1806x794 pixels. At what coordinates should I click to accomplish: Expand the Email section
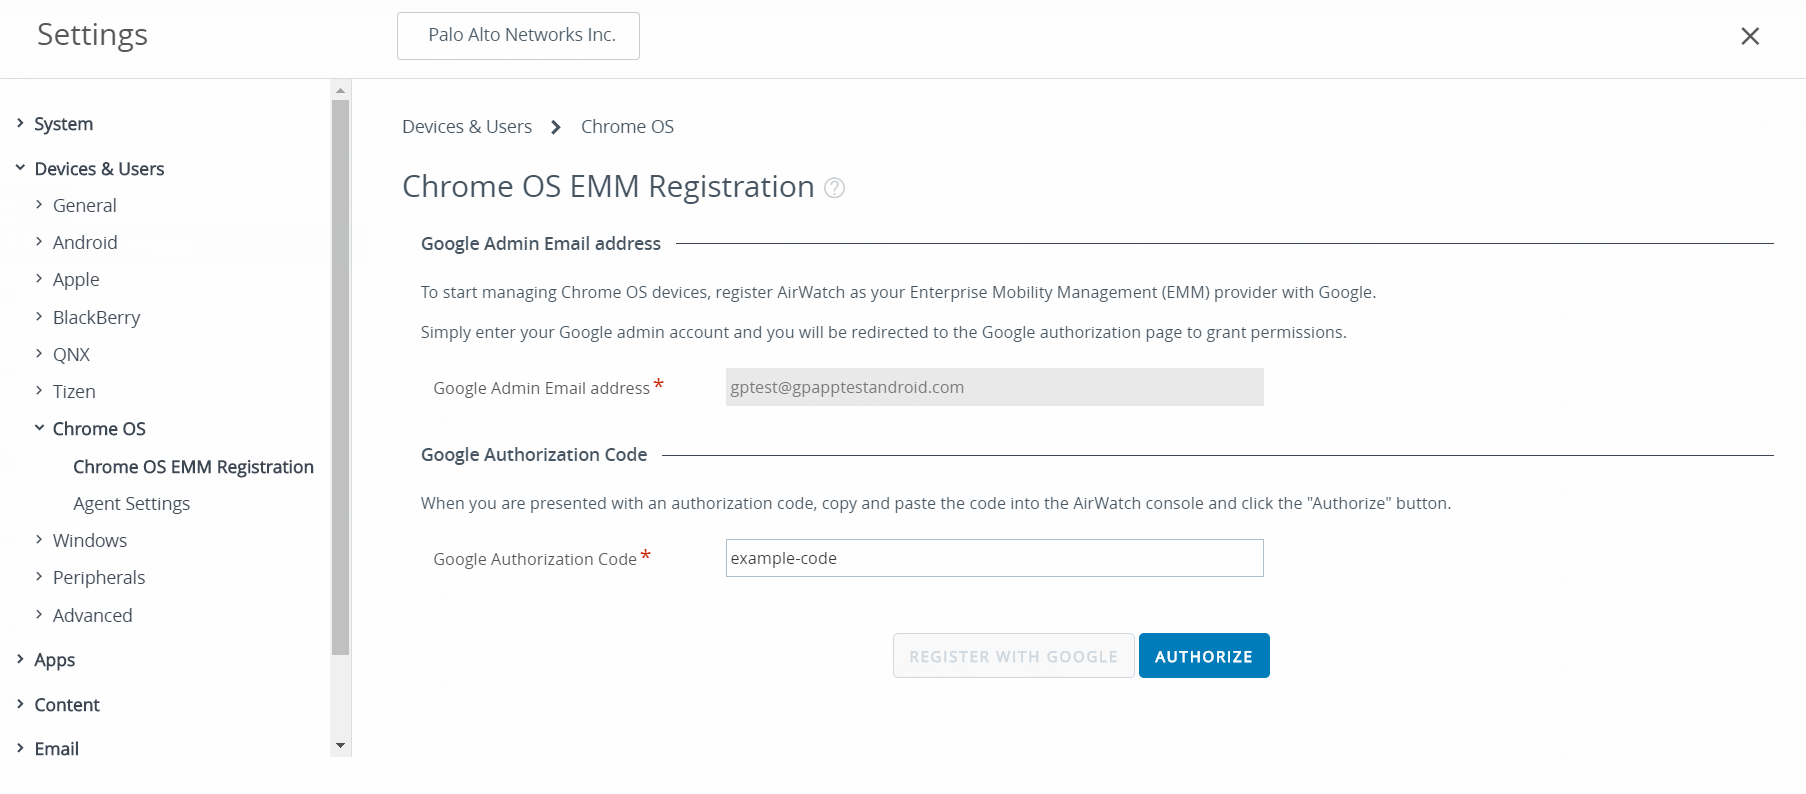point(20,748)
